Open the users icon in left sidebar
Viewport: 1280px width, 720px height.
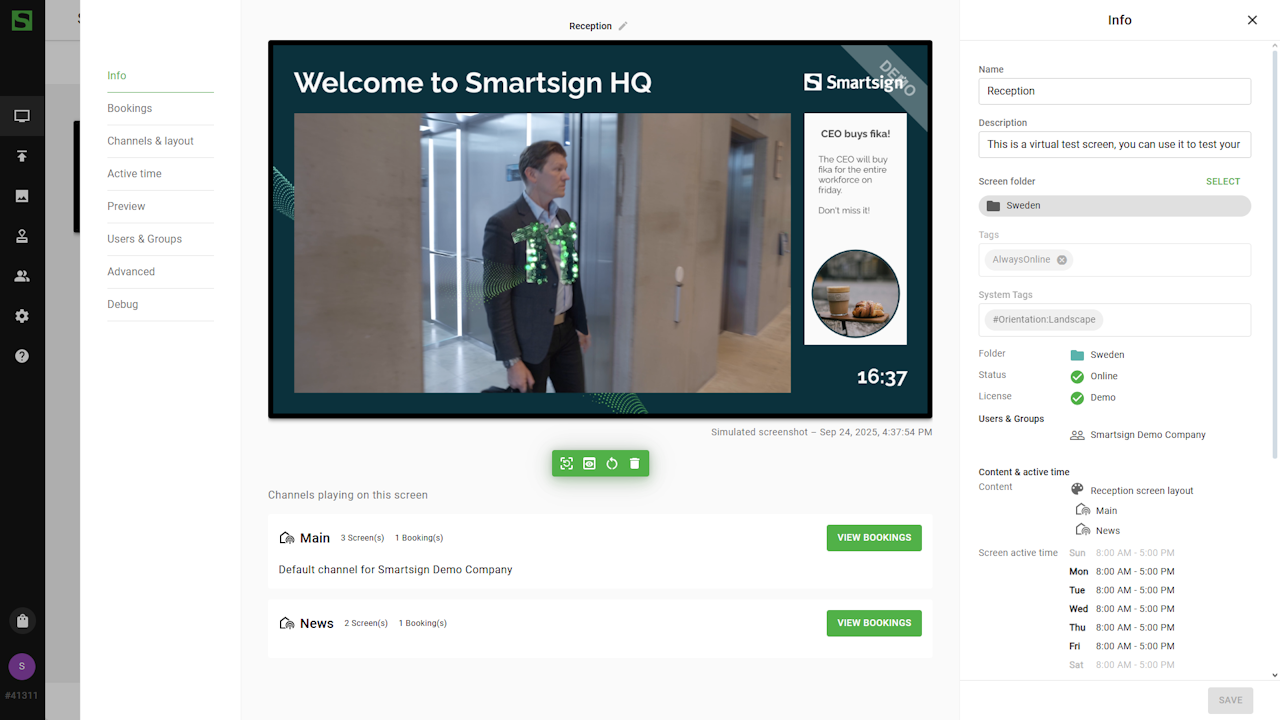tap(22, 276)
